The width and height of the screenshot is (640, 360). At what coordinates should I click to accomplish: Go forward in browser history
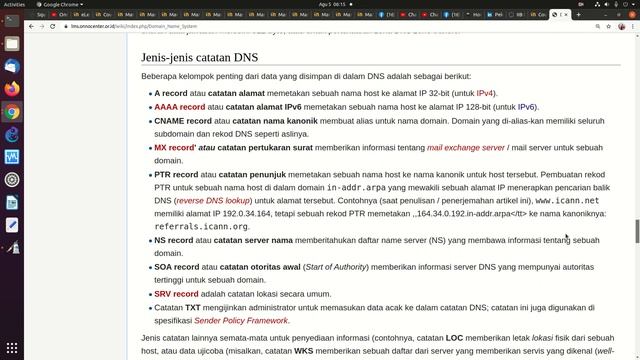tap(42, 26)
